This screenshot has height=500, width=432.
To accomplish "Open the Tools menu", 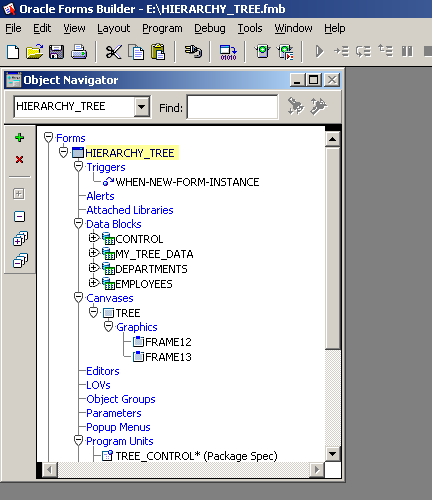I will tap(250, 28).
